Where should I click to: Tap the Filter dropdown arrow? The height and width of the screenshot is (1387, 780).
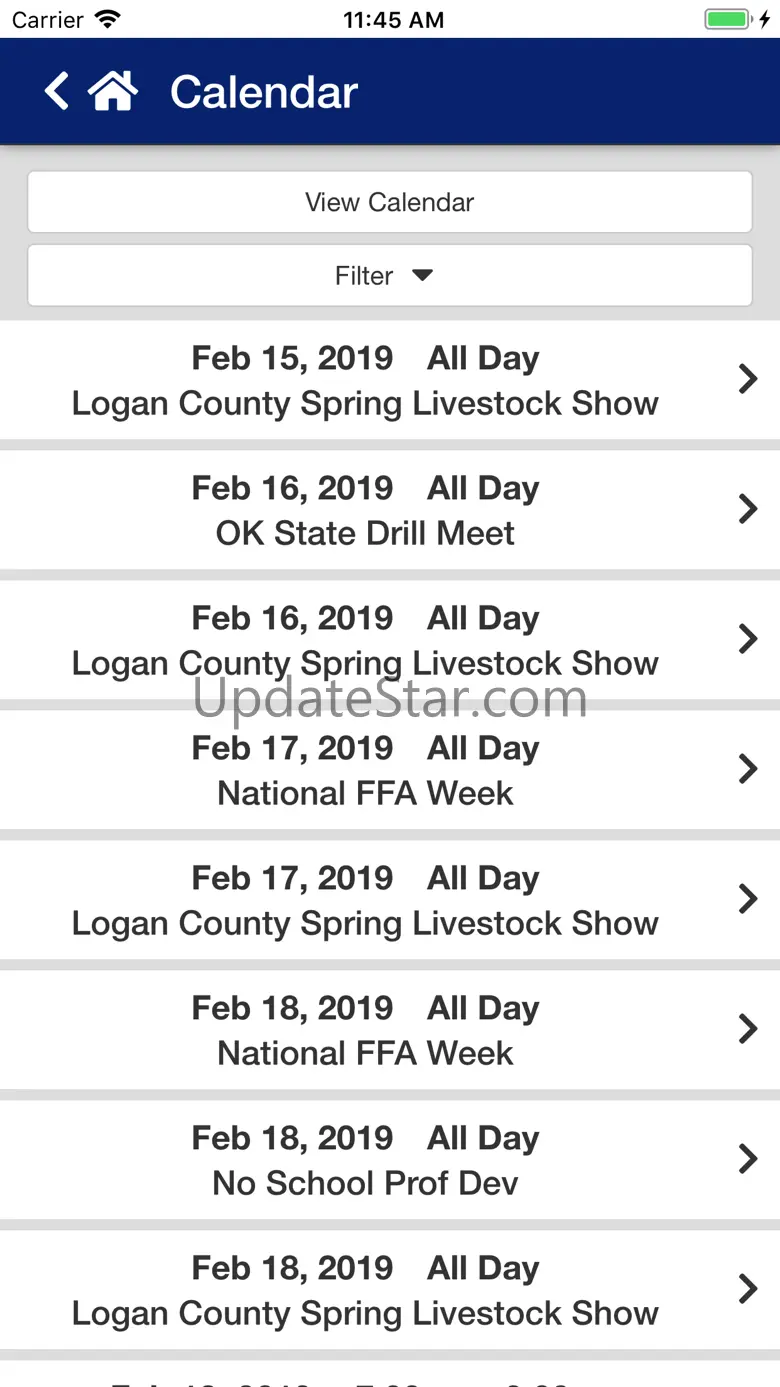tap(423, 276)
